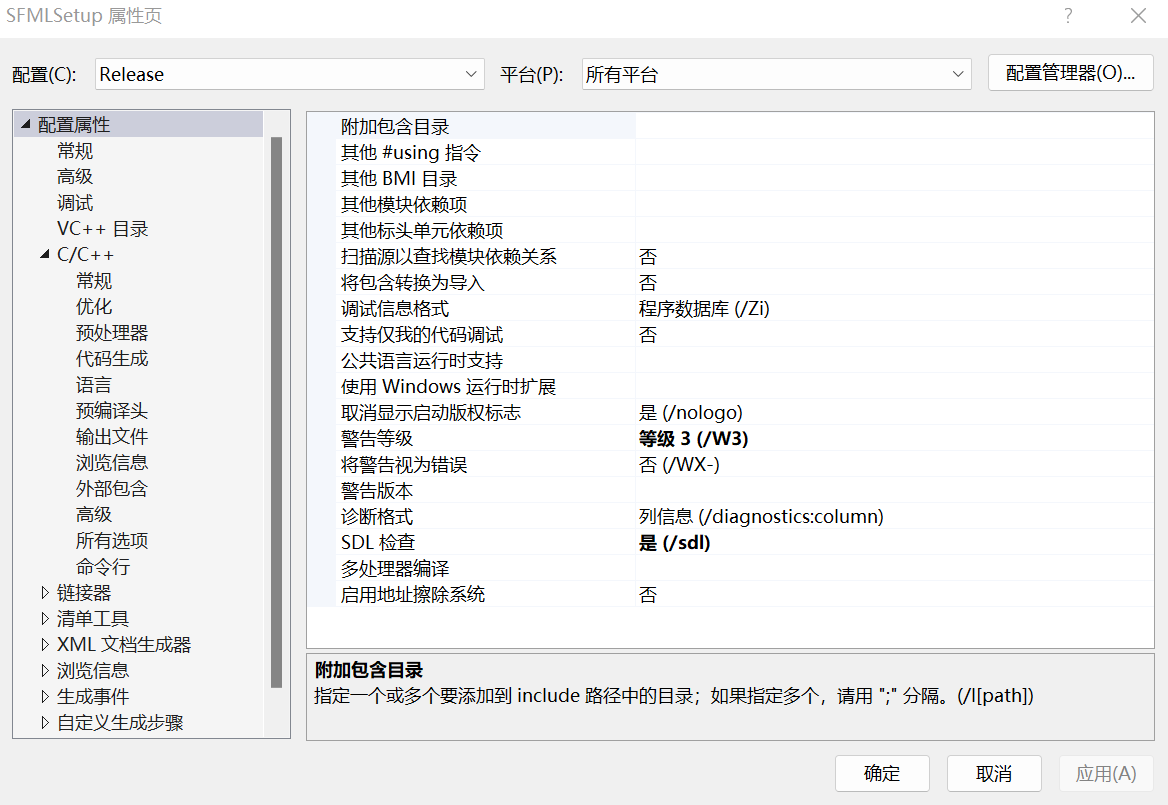Select the 多处理器编译 property row

pyautogui.click(x=730, y=569)
